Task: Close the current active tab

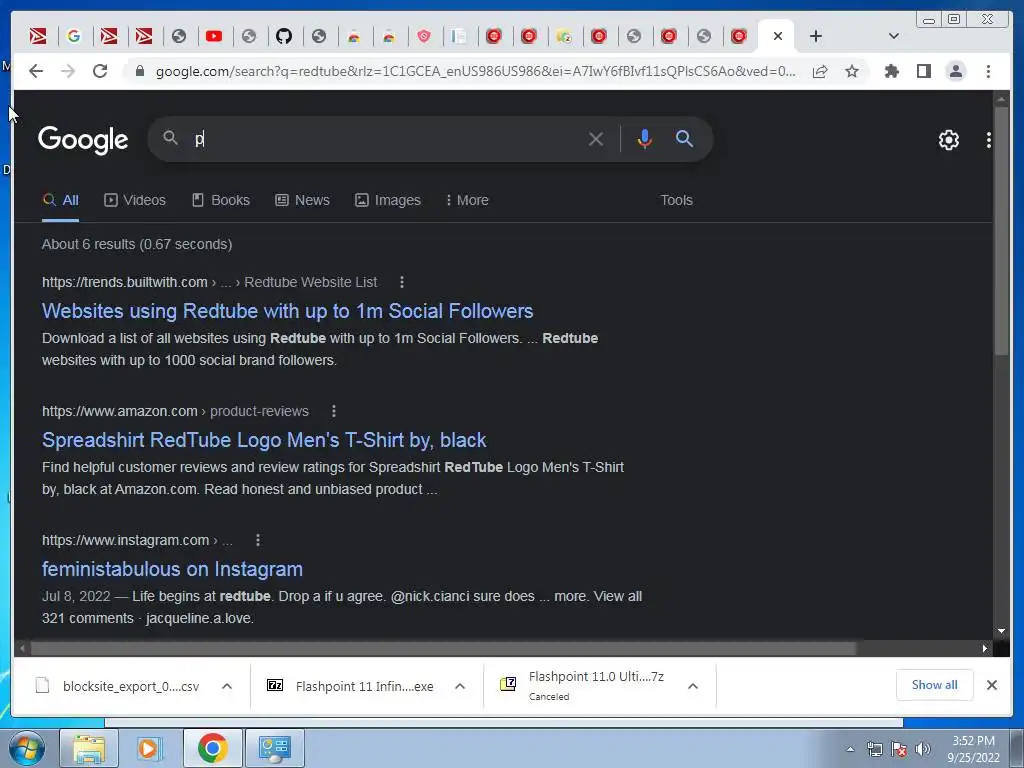Action: [x=777, y=36]
